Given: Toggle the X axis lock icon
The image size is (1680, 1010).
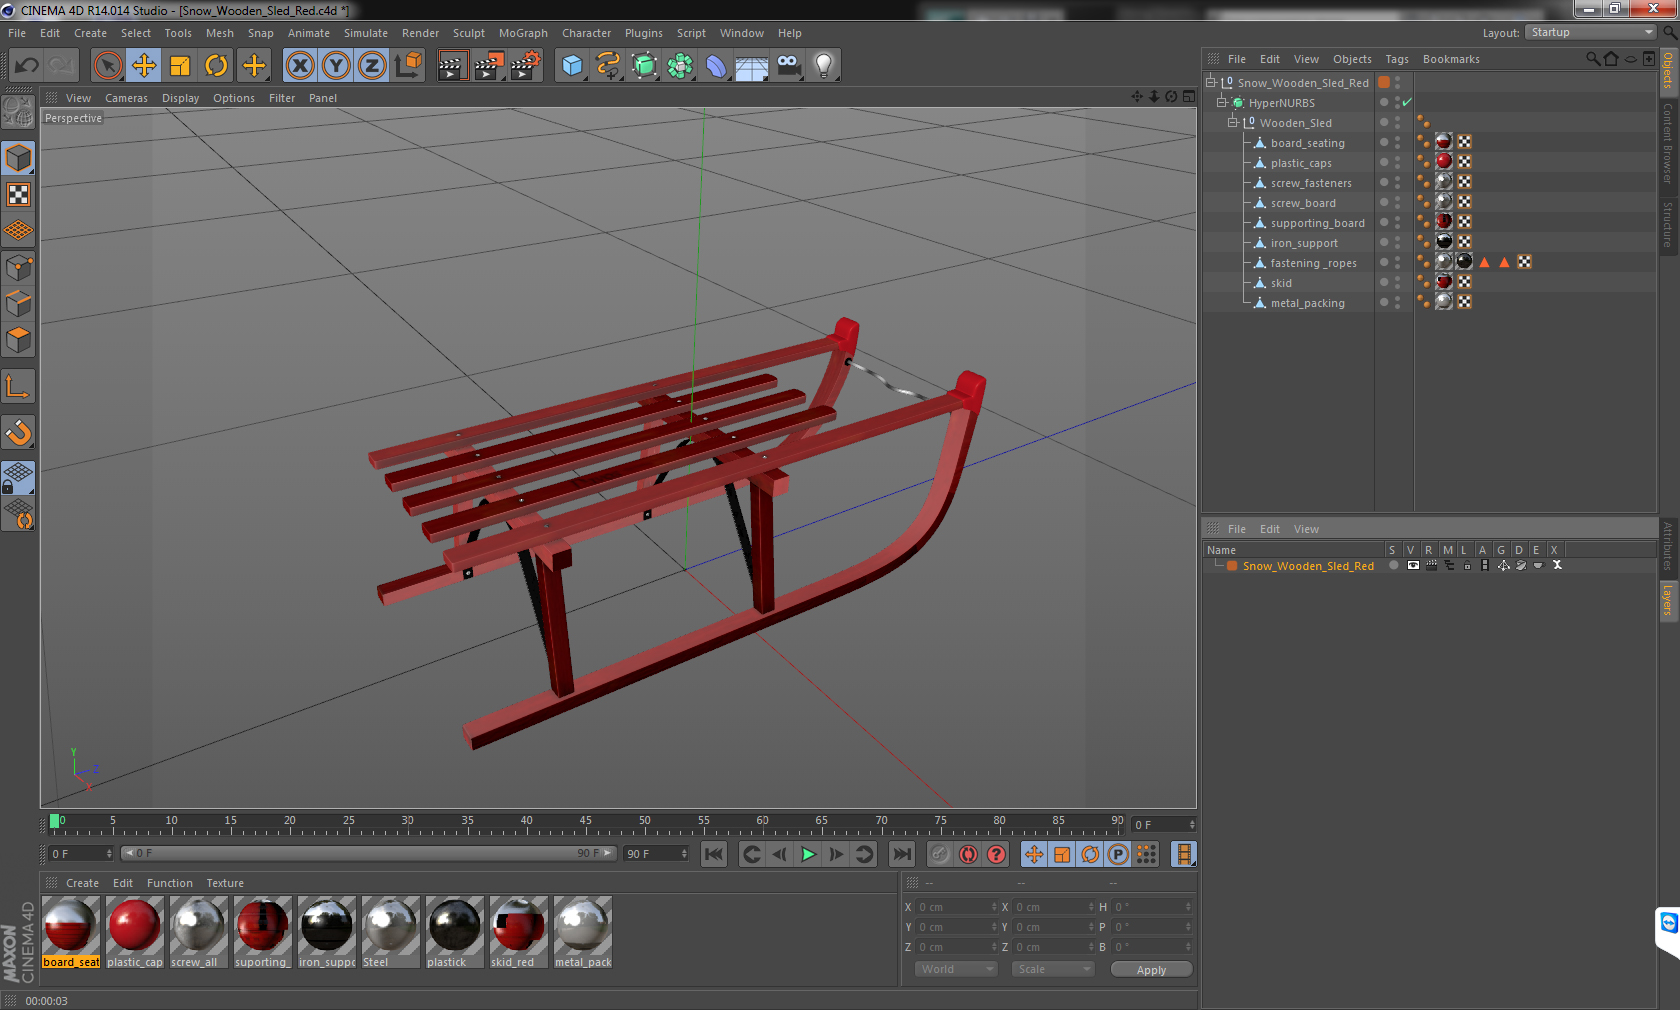Looking at the screenshot, I should click(x=300, y=66).
